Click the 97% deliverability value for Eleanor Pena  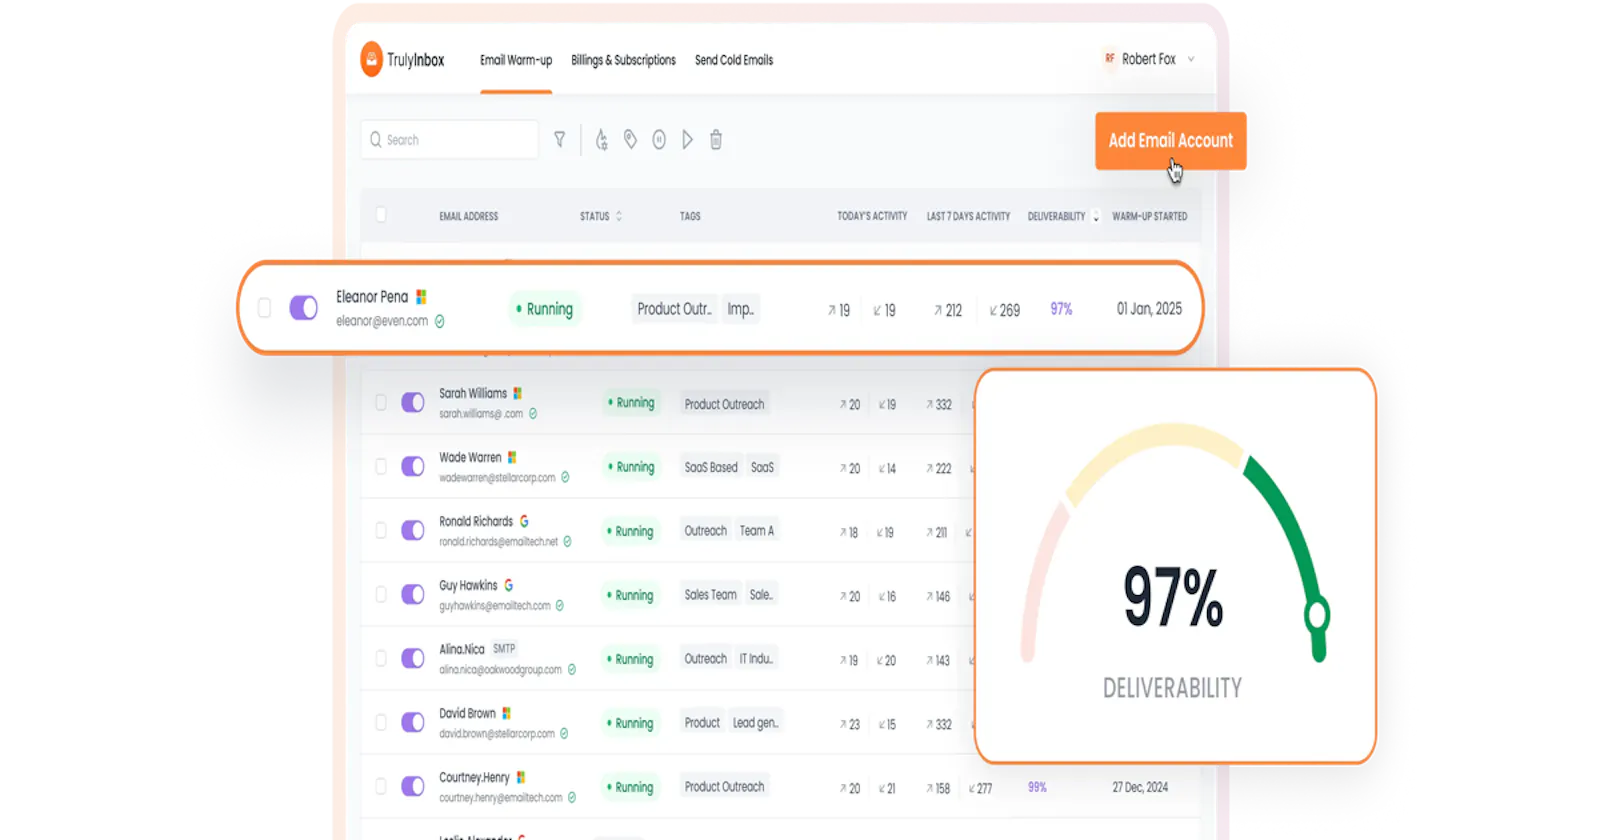(1061, 309)
